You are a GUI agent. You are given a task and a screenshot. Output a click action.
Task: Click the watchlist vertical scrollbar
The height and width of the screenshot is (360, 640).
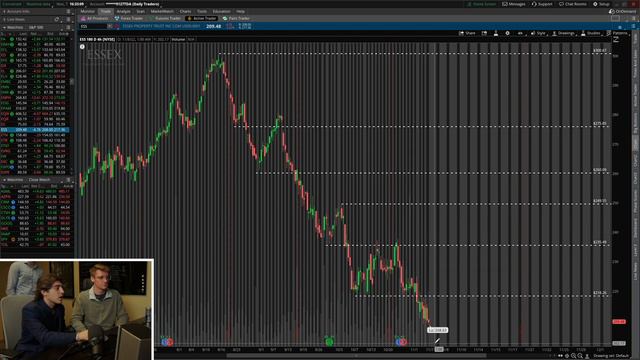click(72, 82)
